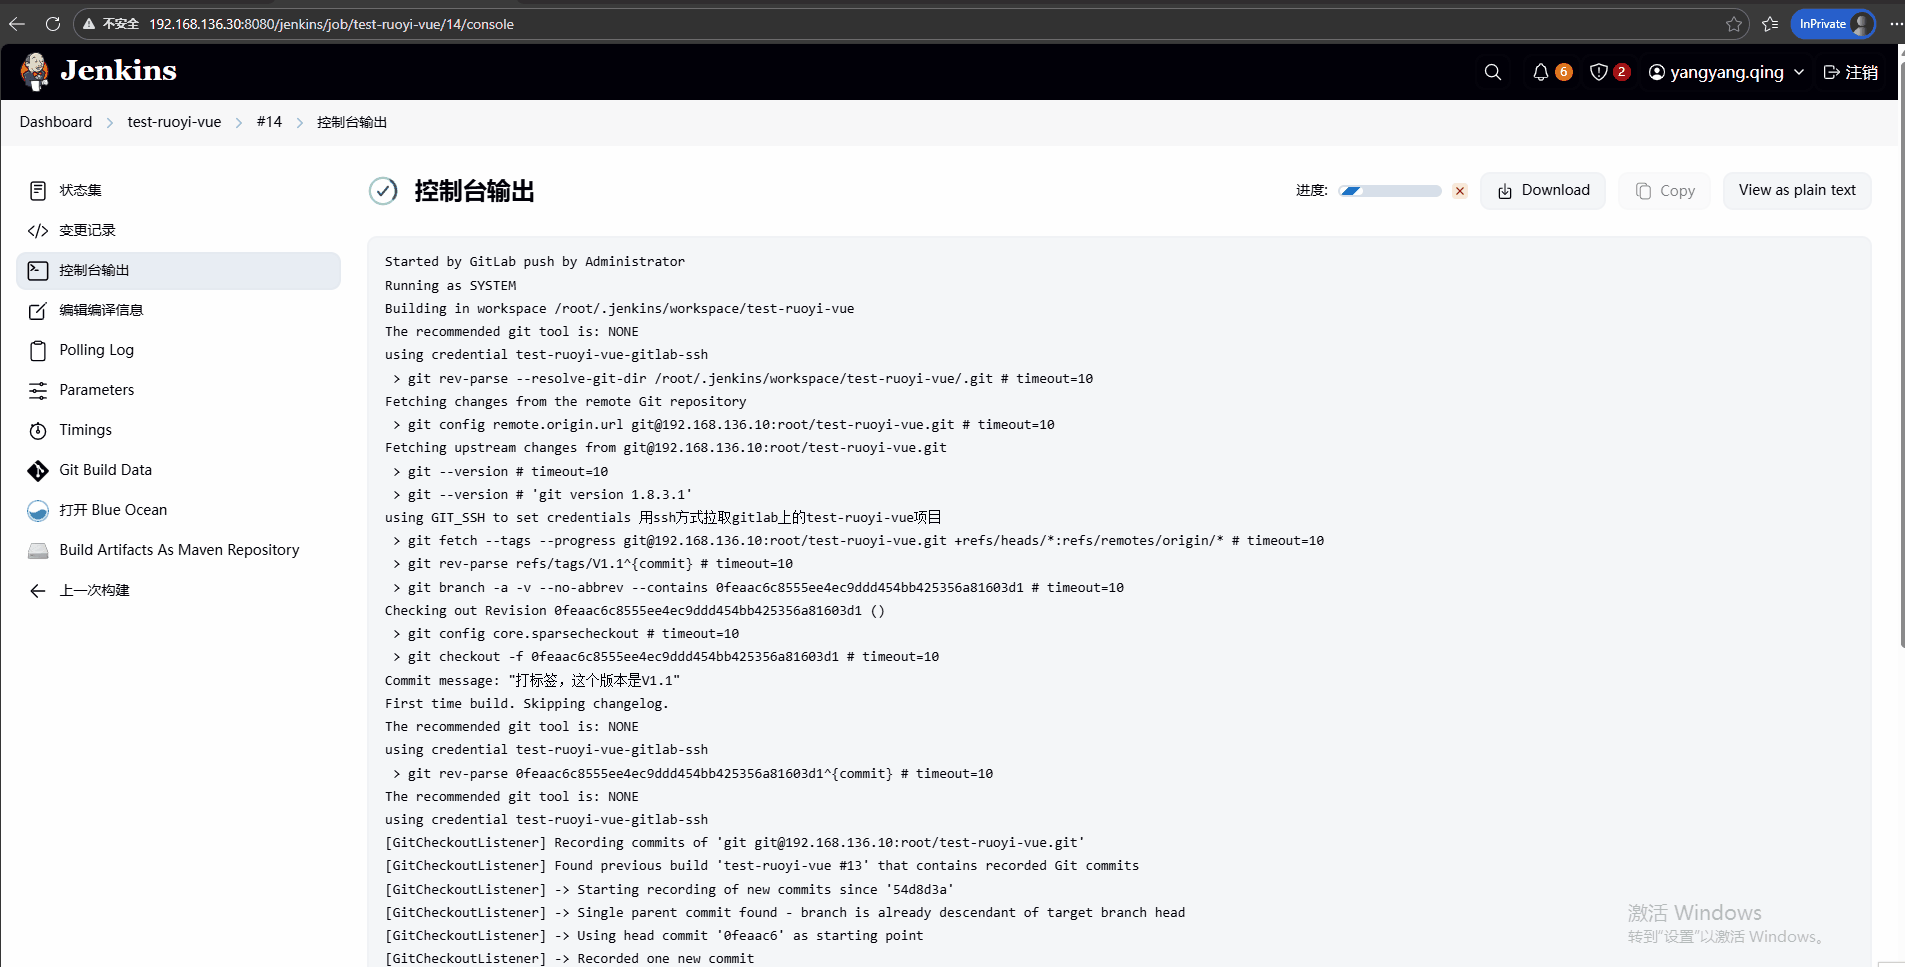Click the 控制台输出 breadcrumb
Viewport: 1905px width, 967px height.
tap(352, 122)
